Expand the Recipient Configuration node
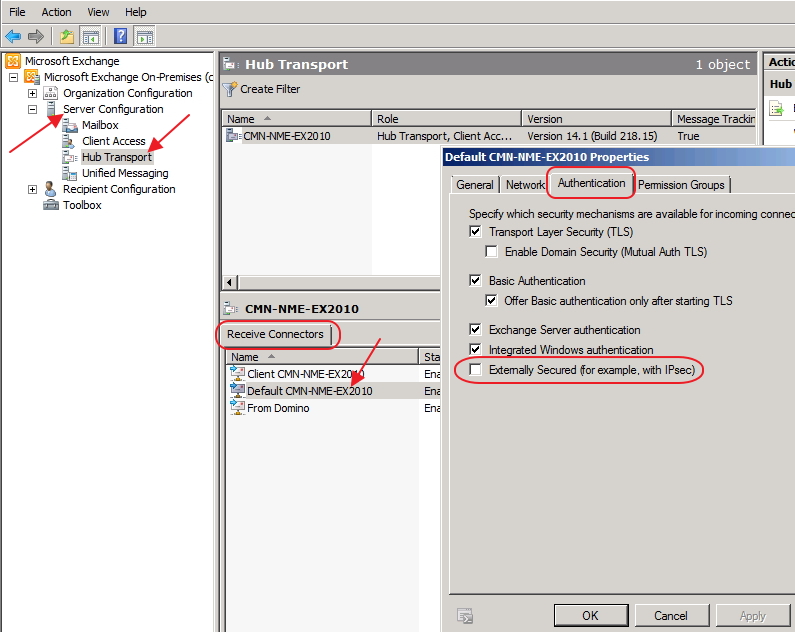 tap(32, 190)
